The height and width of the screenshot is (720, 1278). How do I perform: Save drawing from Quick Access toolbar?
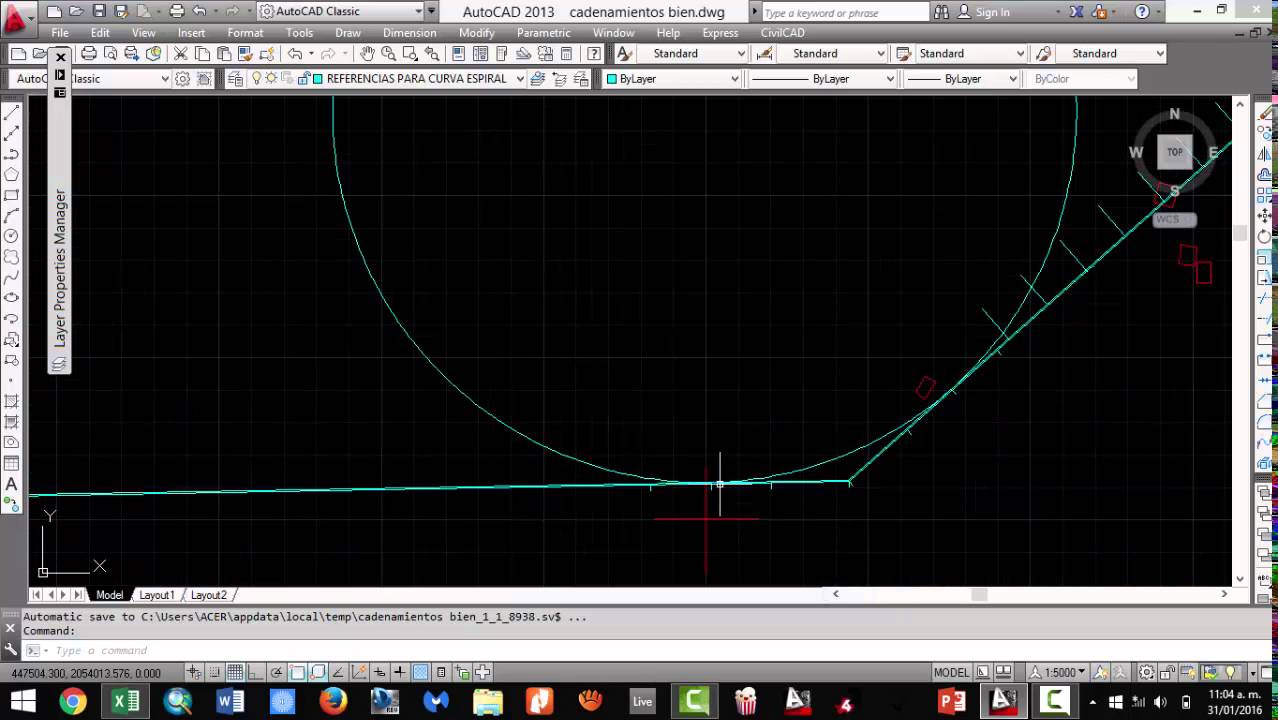98,12
